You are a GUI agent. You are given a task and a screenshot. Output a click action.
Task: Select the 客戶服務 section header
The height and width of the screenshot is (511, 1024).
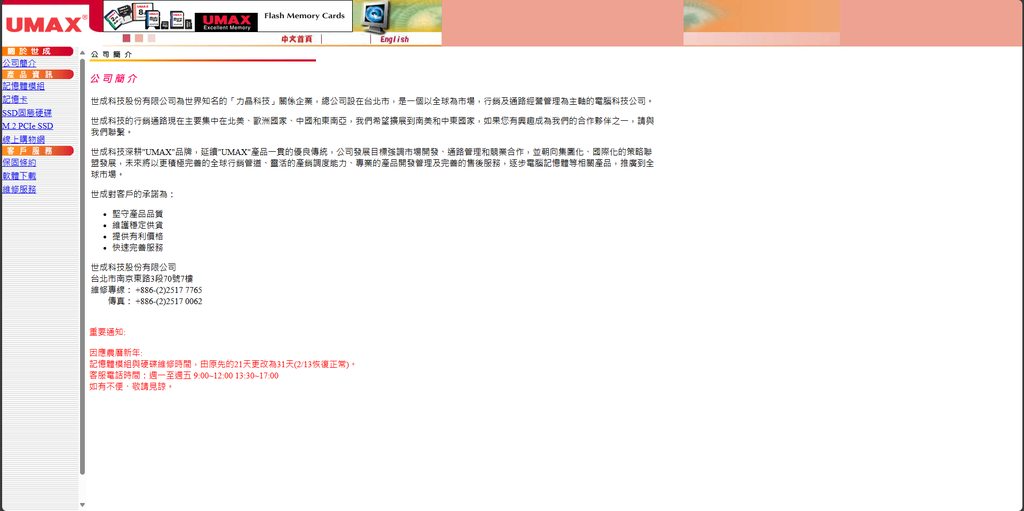coord(37,150)
